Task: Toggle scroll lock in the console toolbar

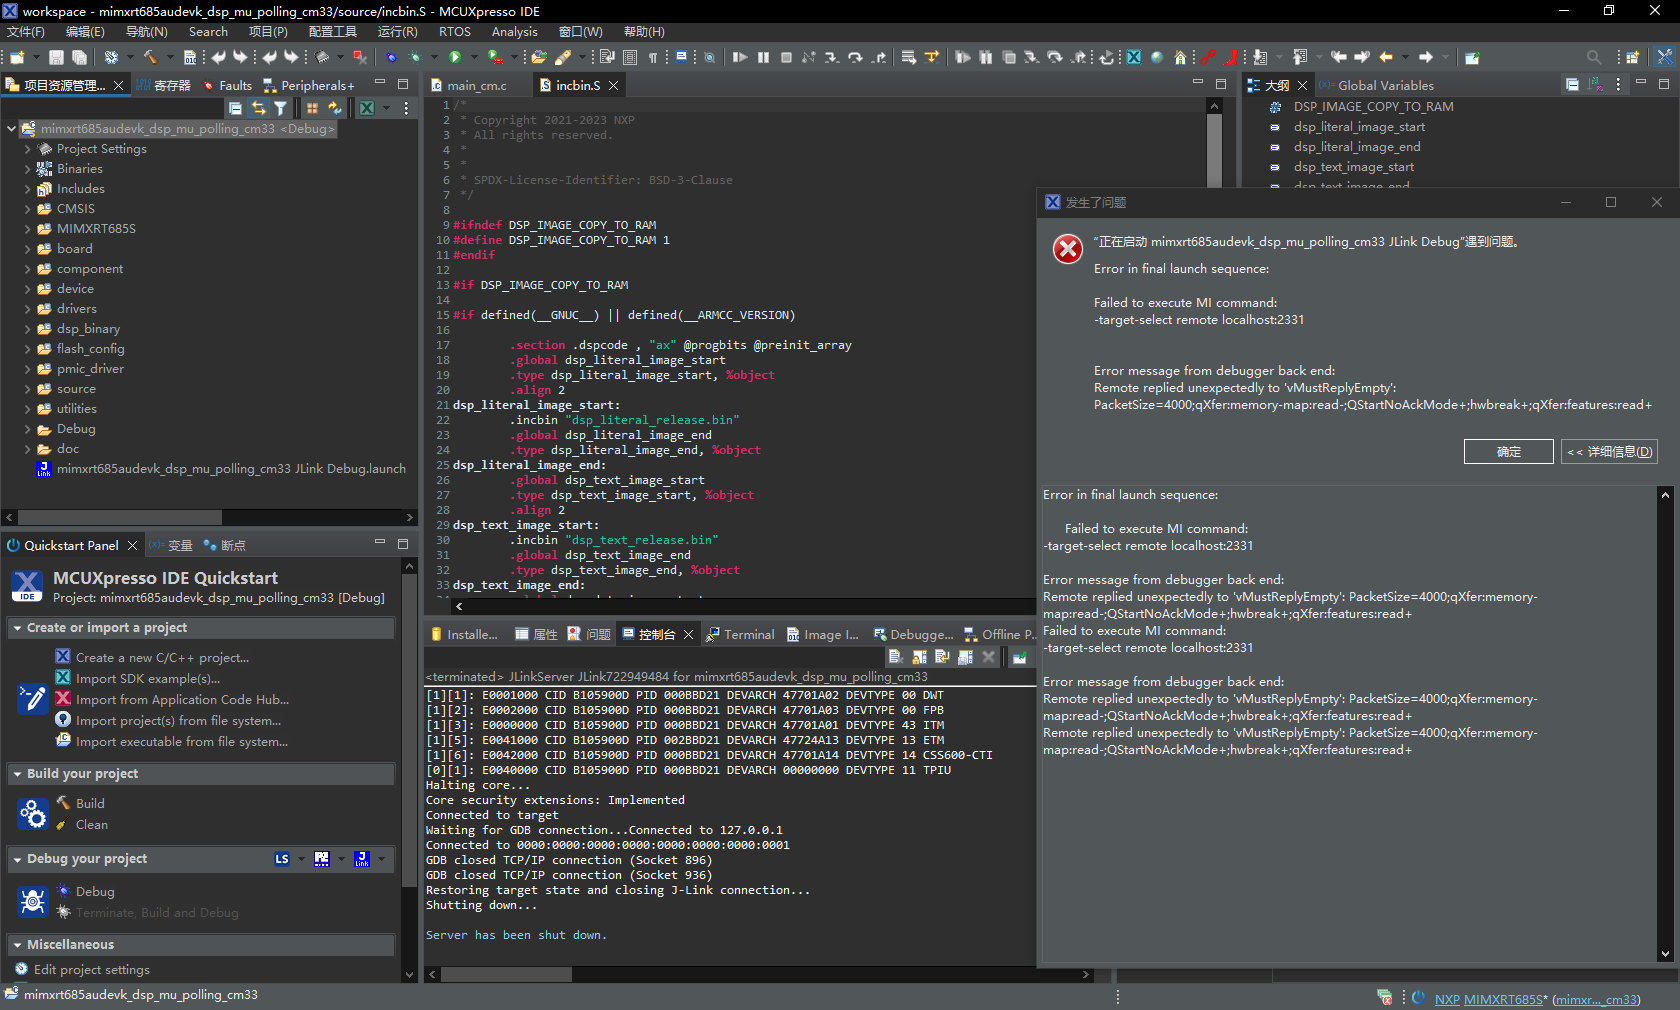Action: (x=920, y=657)
